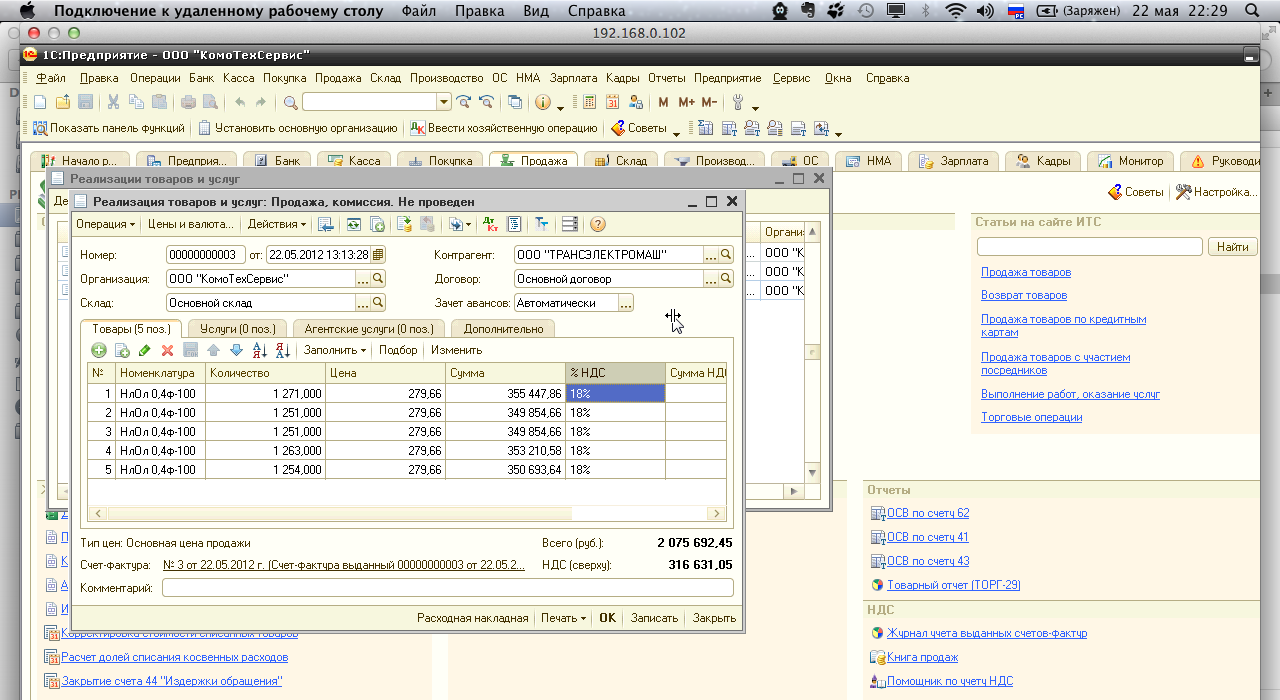The width and height of the screenshot is (1280, 700).
Task: Open the Сервис menu
Action: click(x=792, y=78)
